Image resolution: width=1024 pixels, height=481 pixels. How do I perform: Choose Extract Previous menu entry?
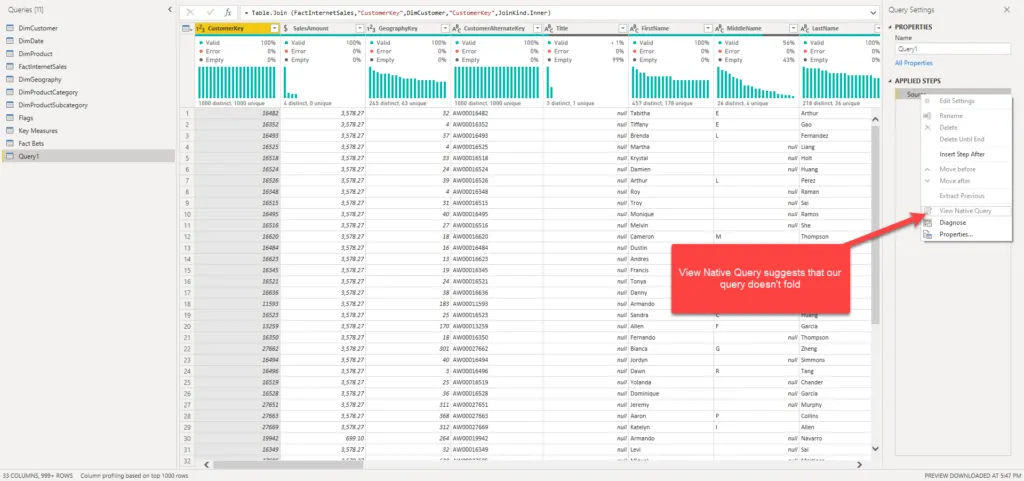(x=961, y=196)
